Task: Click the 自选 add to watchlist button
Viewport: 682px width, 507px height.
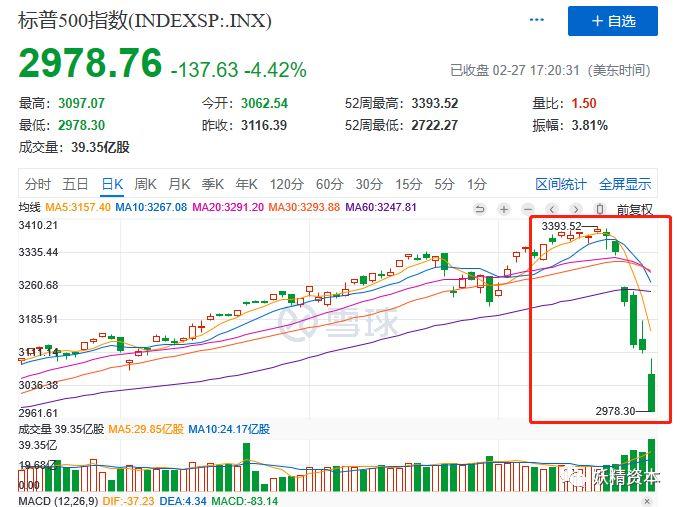Action: pyautogui.click(x=613, y=21)
